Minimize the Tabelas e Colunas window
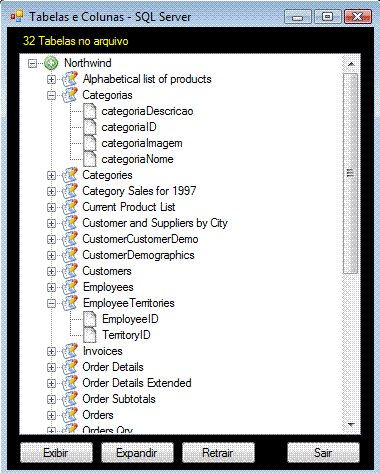 298,17
